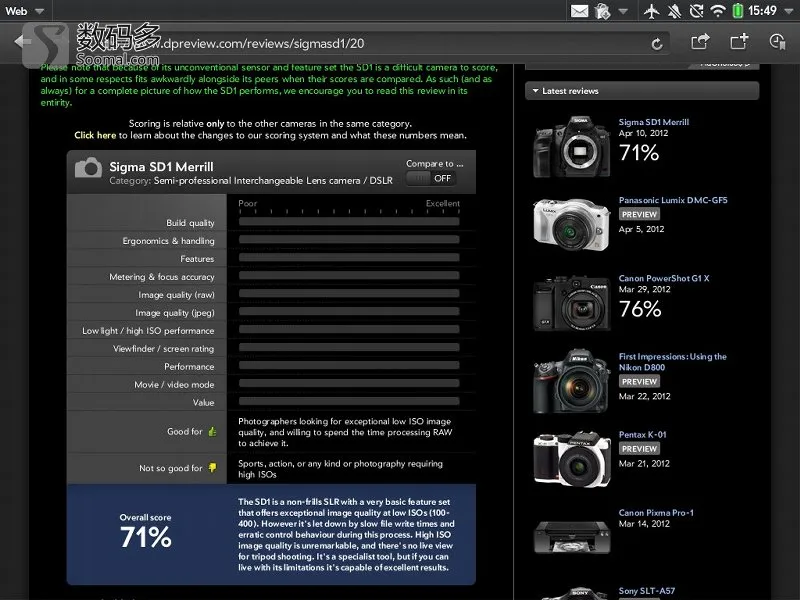The width and height of the screenshot is (800, 600).
Task: Open the Panasonic Lumix DMC-GF5 link
Action: coord(673,200)
